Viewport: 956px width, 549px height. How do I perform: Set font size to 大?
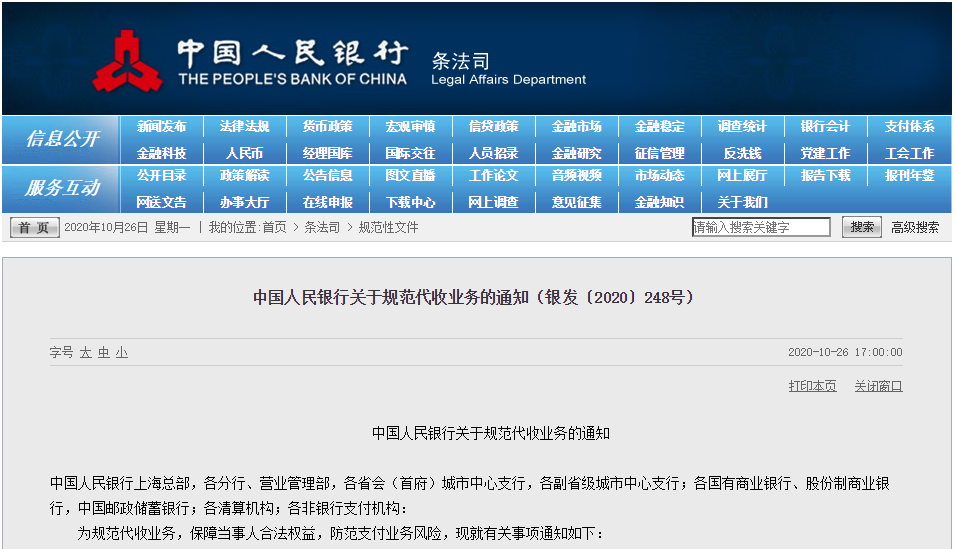pyautogui.click(x=85, y=353)
